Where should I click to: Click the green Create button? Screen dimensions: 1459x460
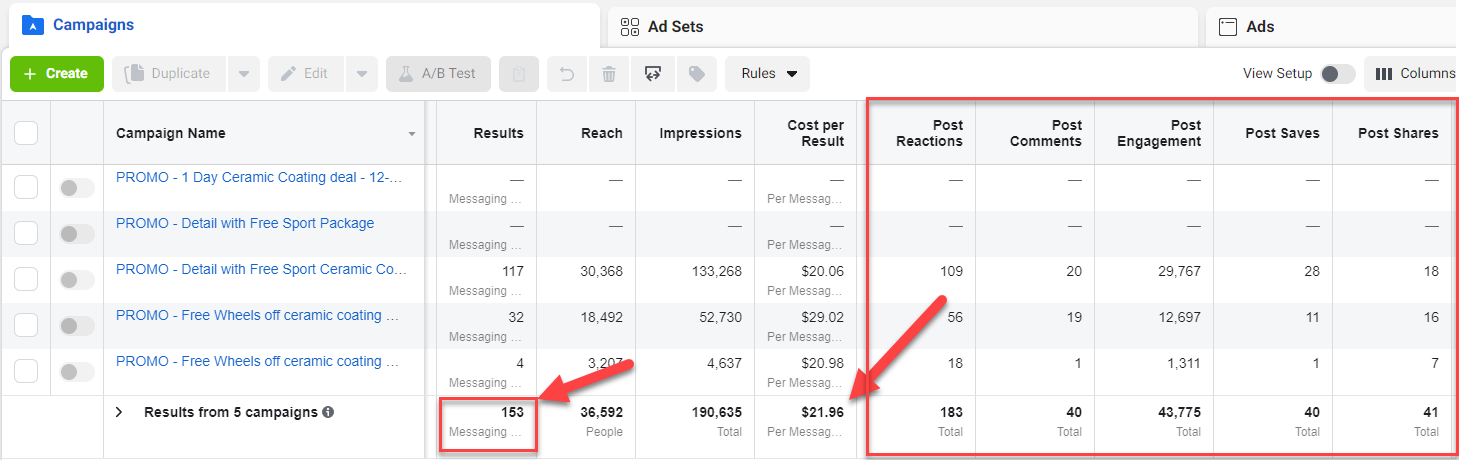tap(56, 74)
